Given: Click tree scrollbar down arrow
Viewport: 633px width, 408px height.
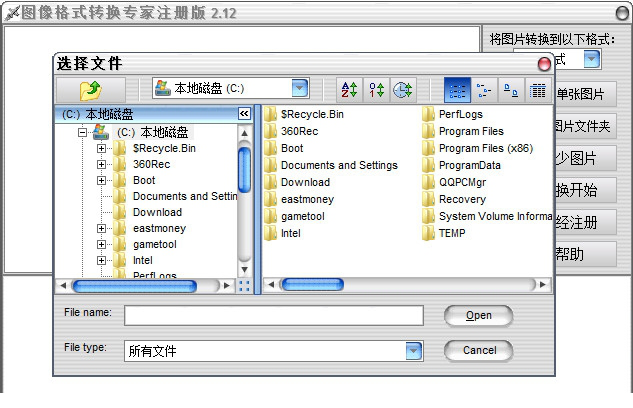Looking at the screenshot, I should pyautogui.click(x=244, y=270).
